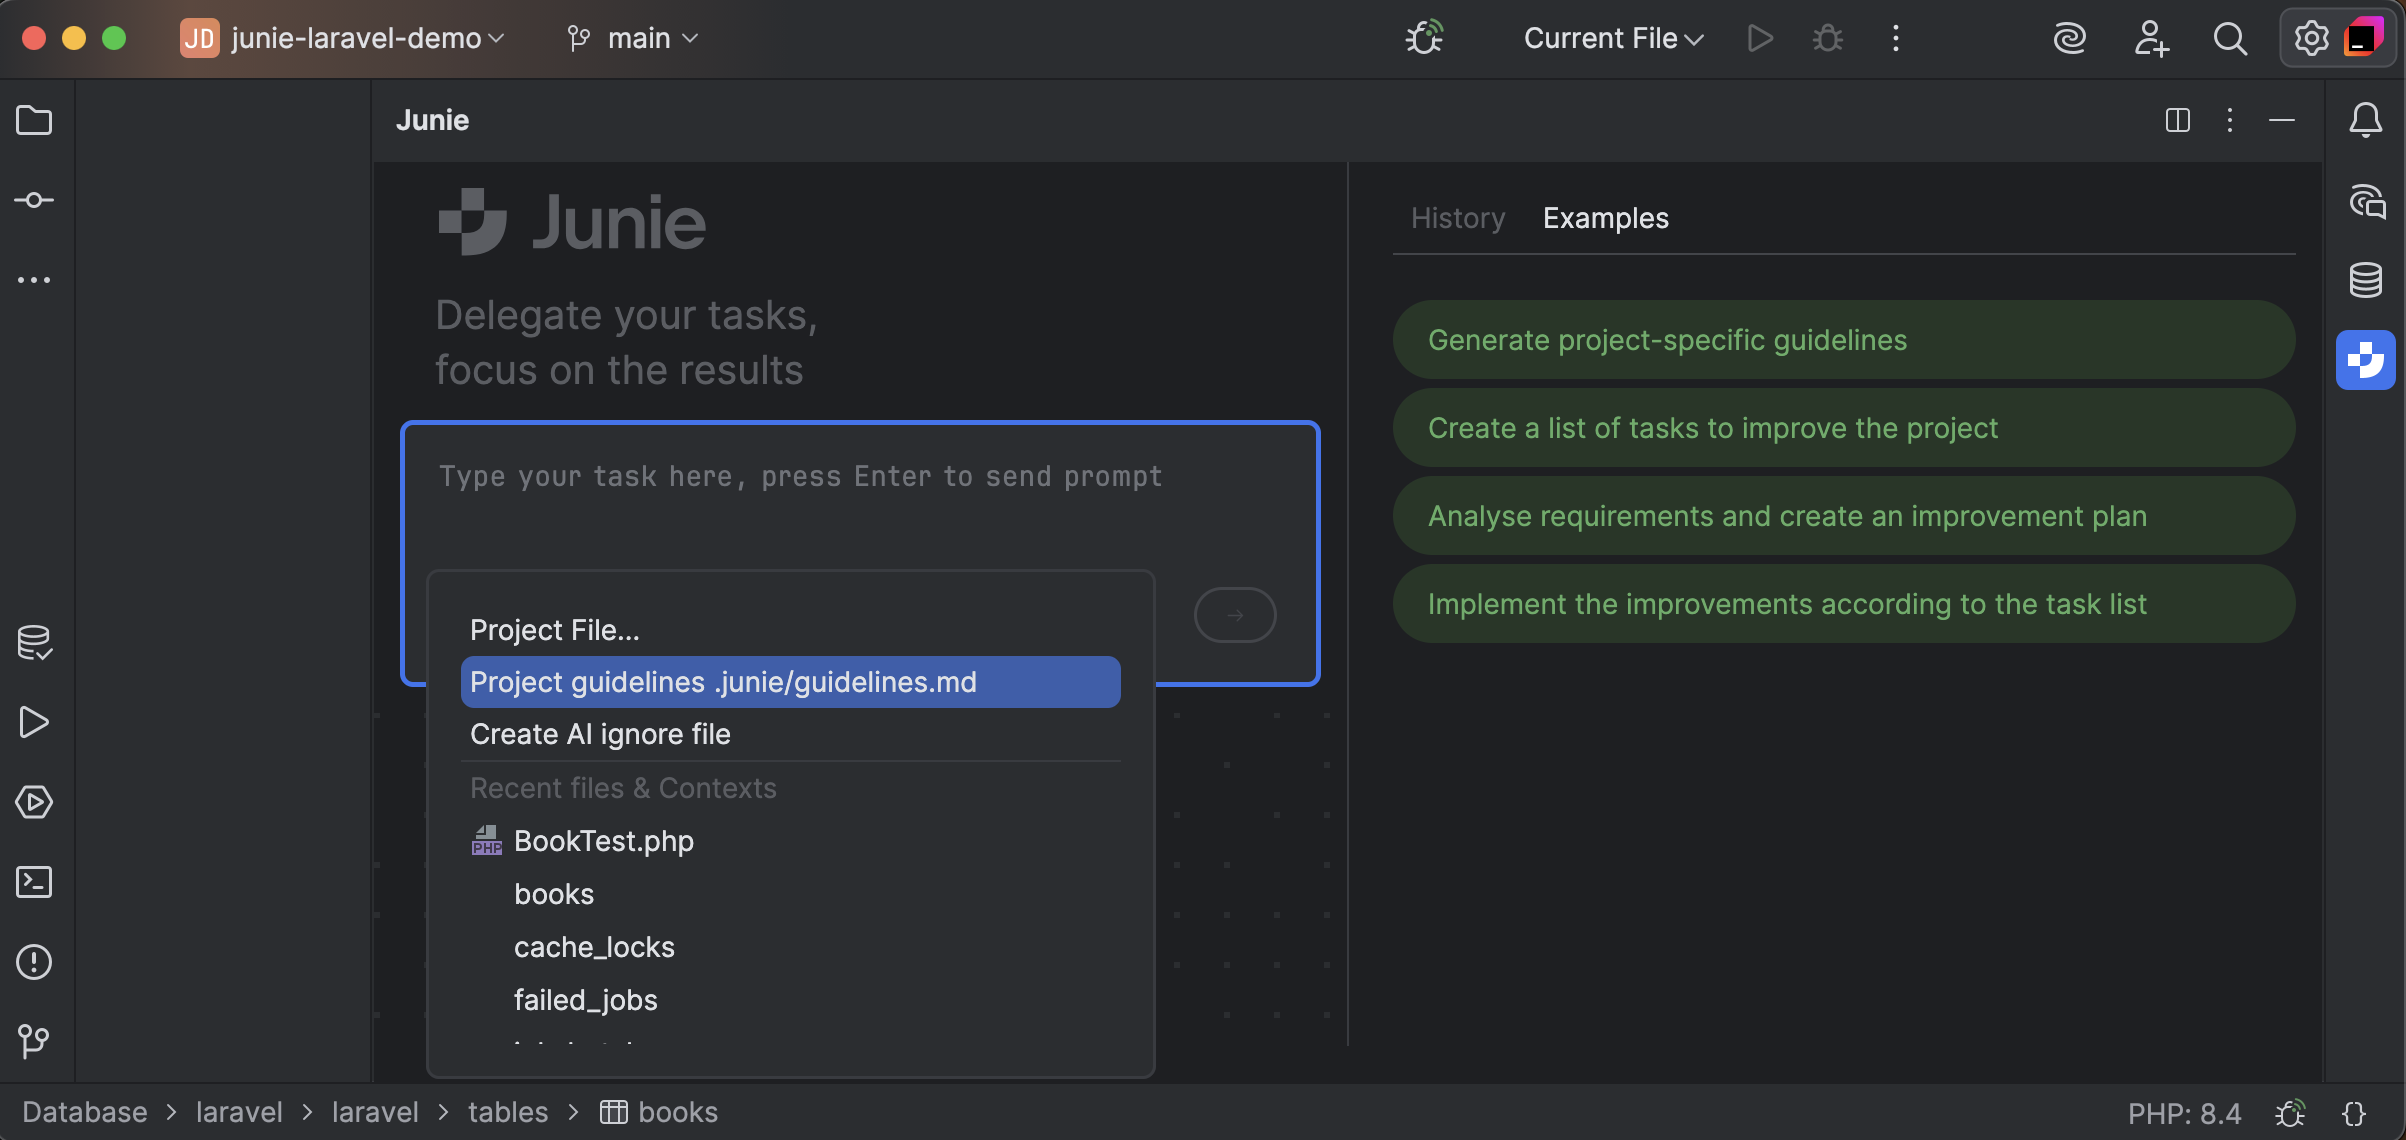This screenshot has height=1140, width=2406.
Task: Click Implement the improvements according to task list
Action: point(1843,604)
